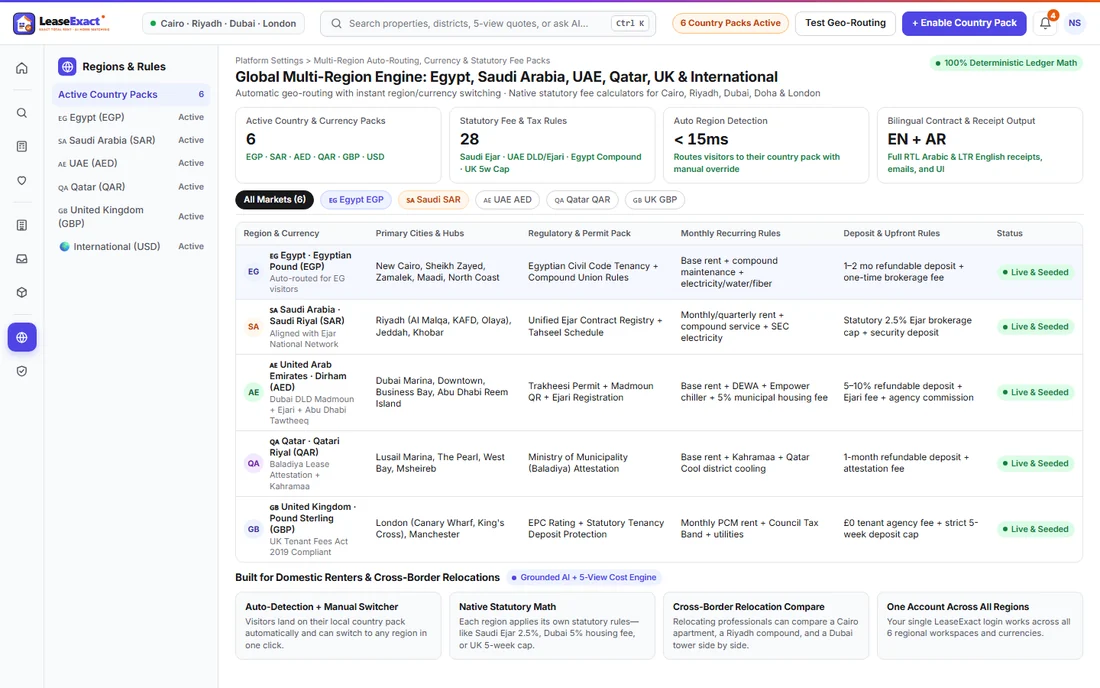The image size is (1100, 688).
Task: Open the cube icon in the left sidebar
Action: pos(22,292)
